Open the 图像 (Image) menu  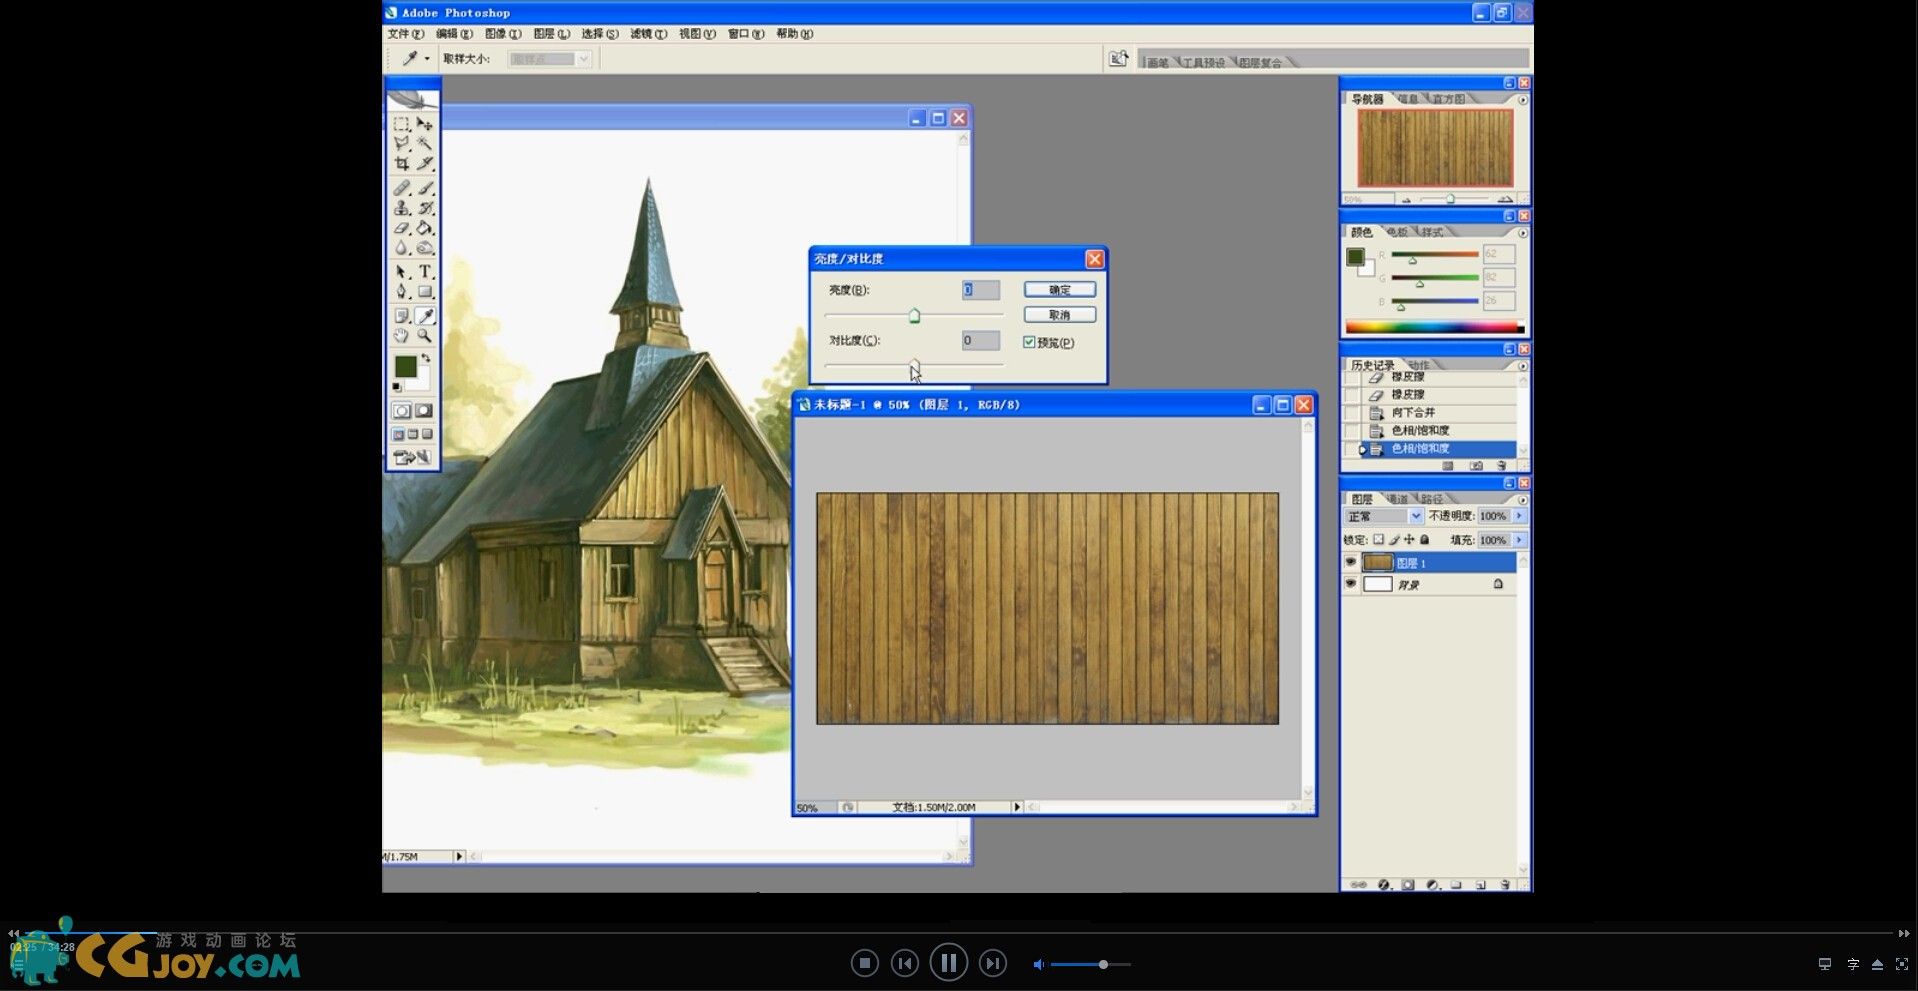(x=503, y=34)
